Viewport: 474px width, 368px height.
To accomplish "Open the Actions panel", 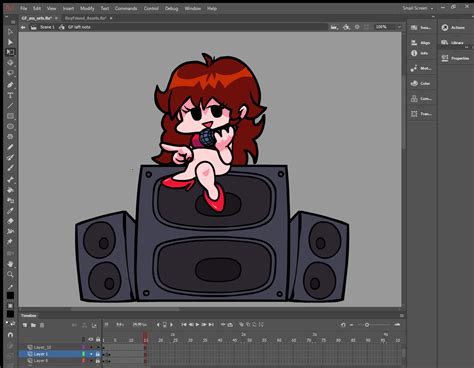I will click(x=453, y=28).
